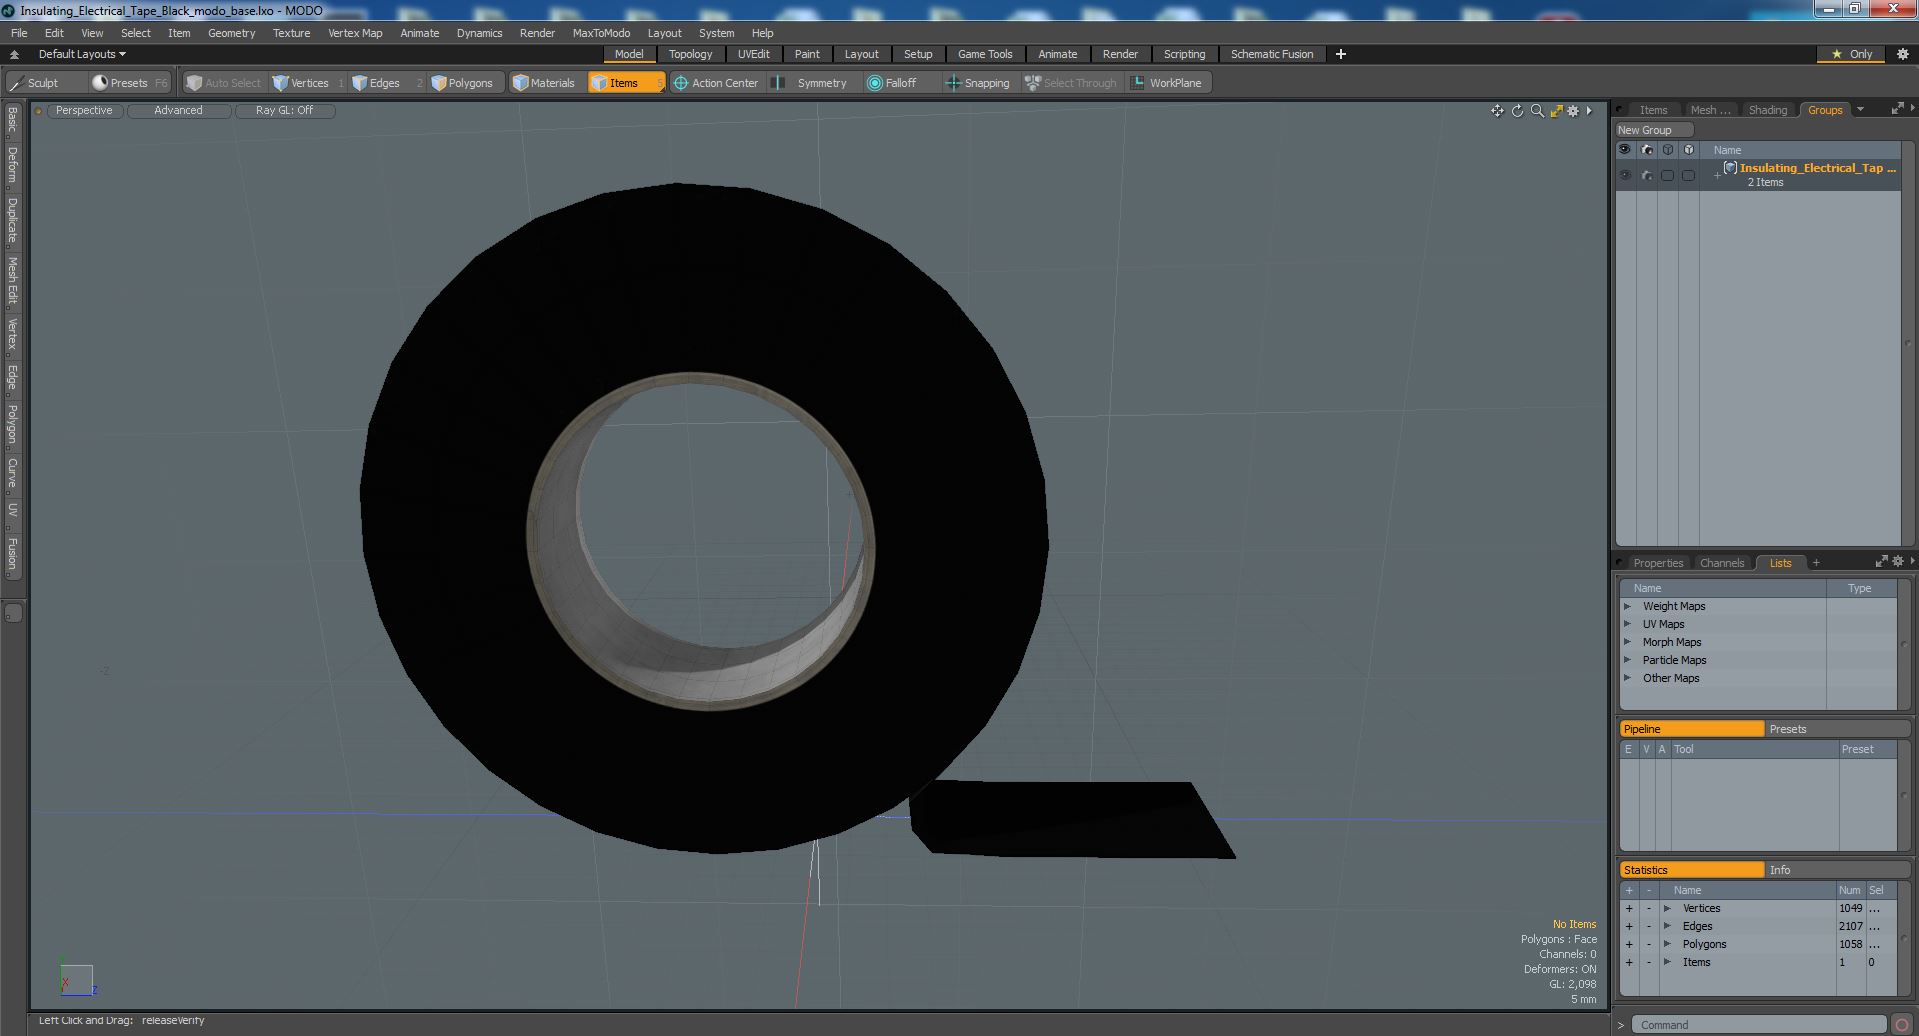The height and width of the screenshot is (1036, 1919).
Task: Switch to Vertices selection mode
Action: point(308,83)
